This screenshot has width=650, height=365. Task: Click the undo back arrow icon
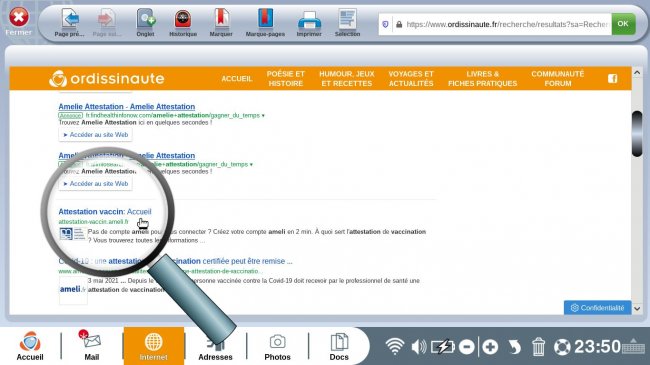click(514, 346)
